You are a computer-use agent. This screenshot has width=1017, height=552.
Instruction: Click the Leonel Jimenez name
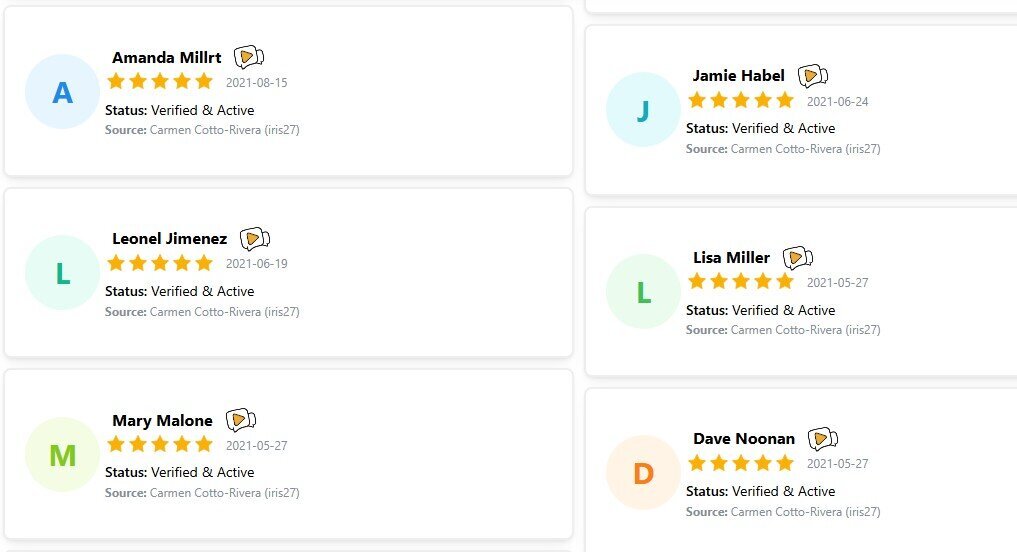[169, 239]
